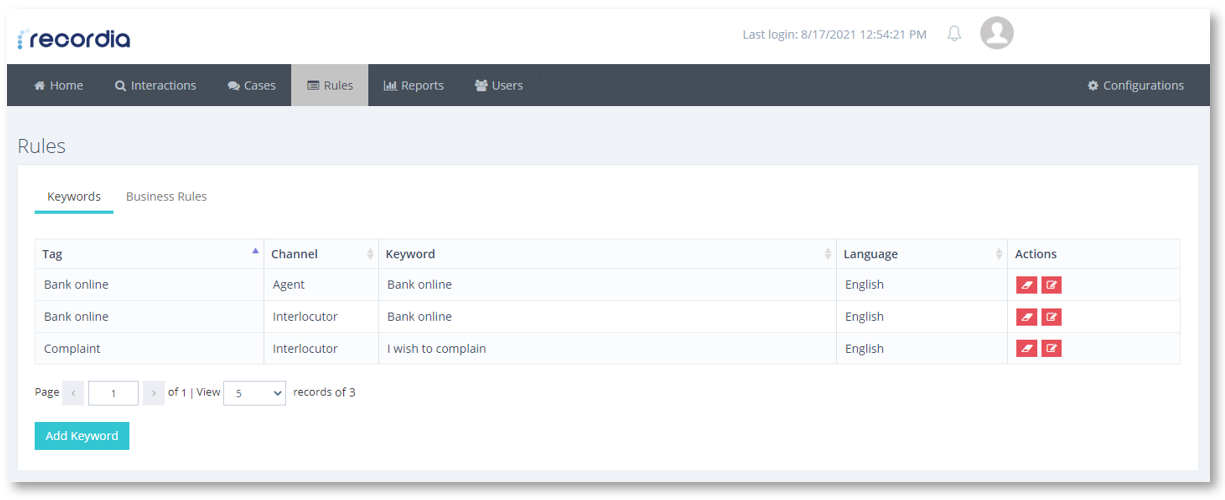Open the Reports menu

pos(414,85)
